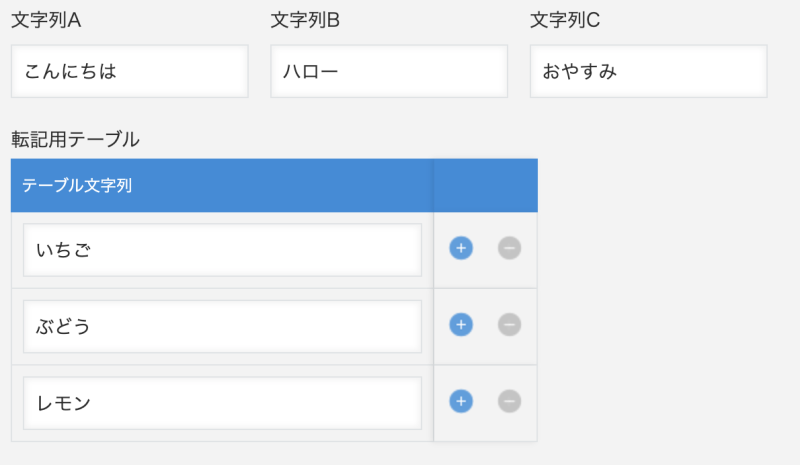The height and width of the screenshot is (465, 800).
Task: Click the minus icon beside レモン
Action: pos(509,401)
